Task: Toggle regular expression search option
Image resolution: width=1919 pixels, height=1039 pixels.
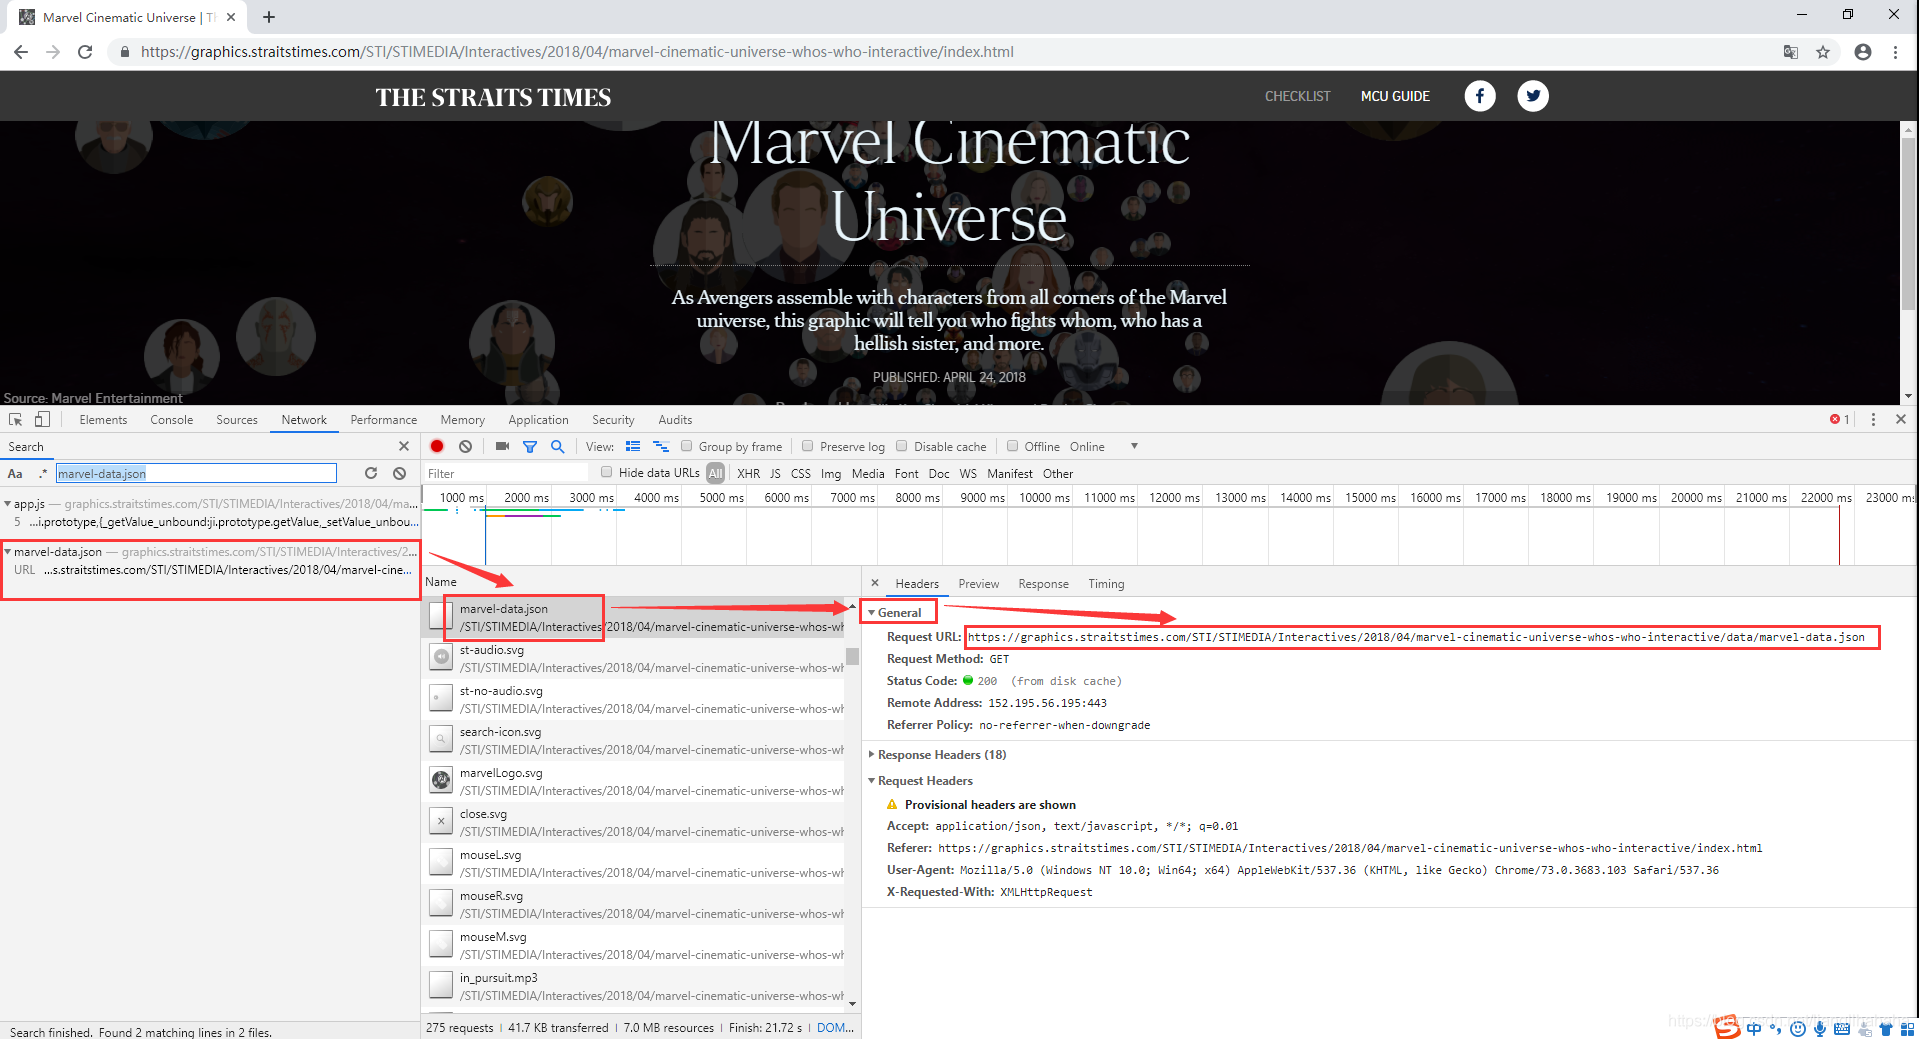Action: click(x=42, y=474)
